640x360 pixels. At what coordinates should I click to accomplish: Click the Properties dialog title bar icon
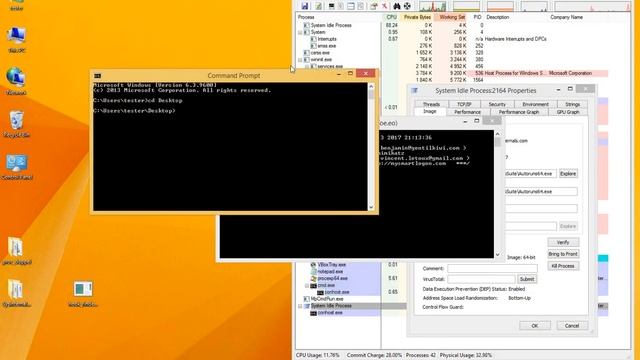point(414,91)
